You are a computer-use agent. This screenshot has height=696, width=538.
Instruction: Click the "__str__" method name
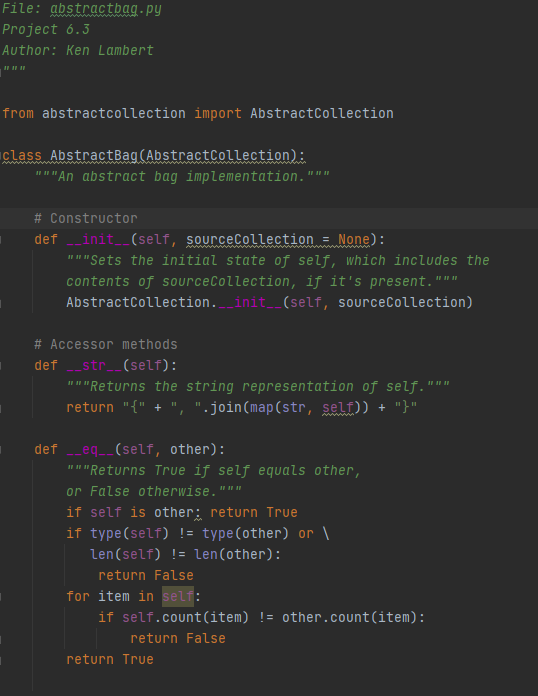click(94, 365)
